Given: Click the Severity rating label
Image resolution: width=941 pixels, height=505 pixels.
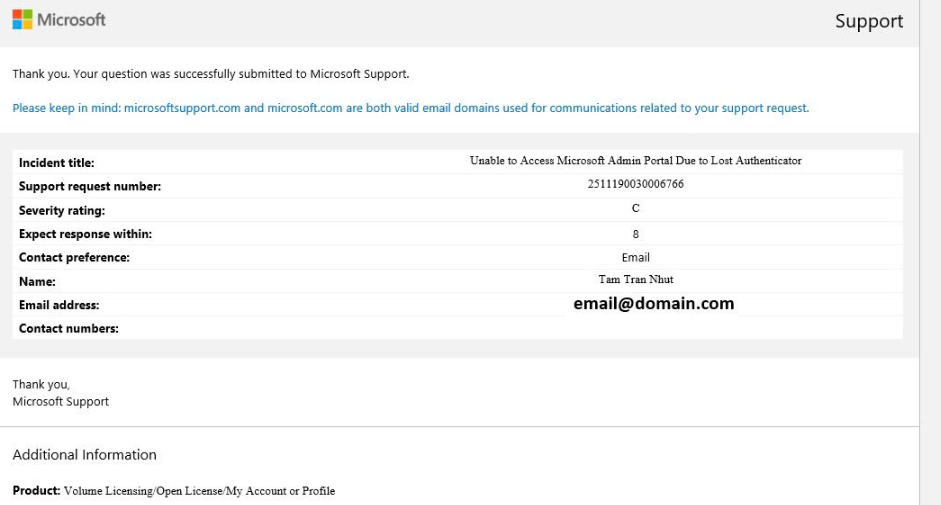Looking at the screenshot, I should [x=62, y=210].
